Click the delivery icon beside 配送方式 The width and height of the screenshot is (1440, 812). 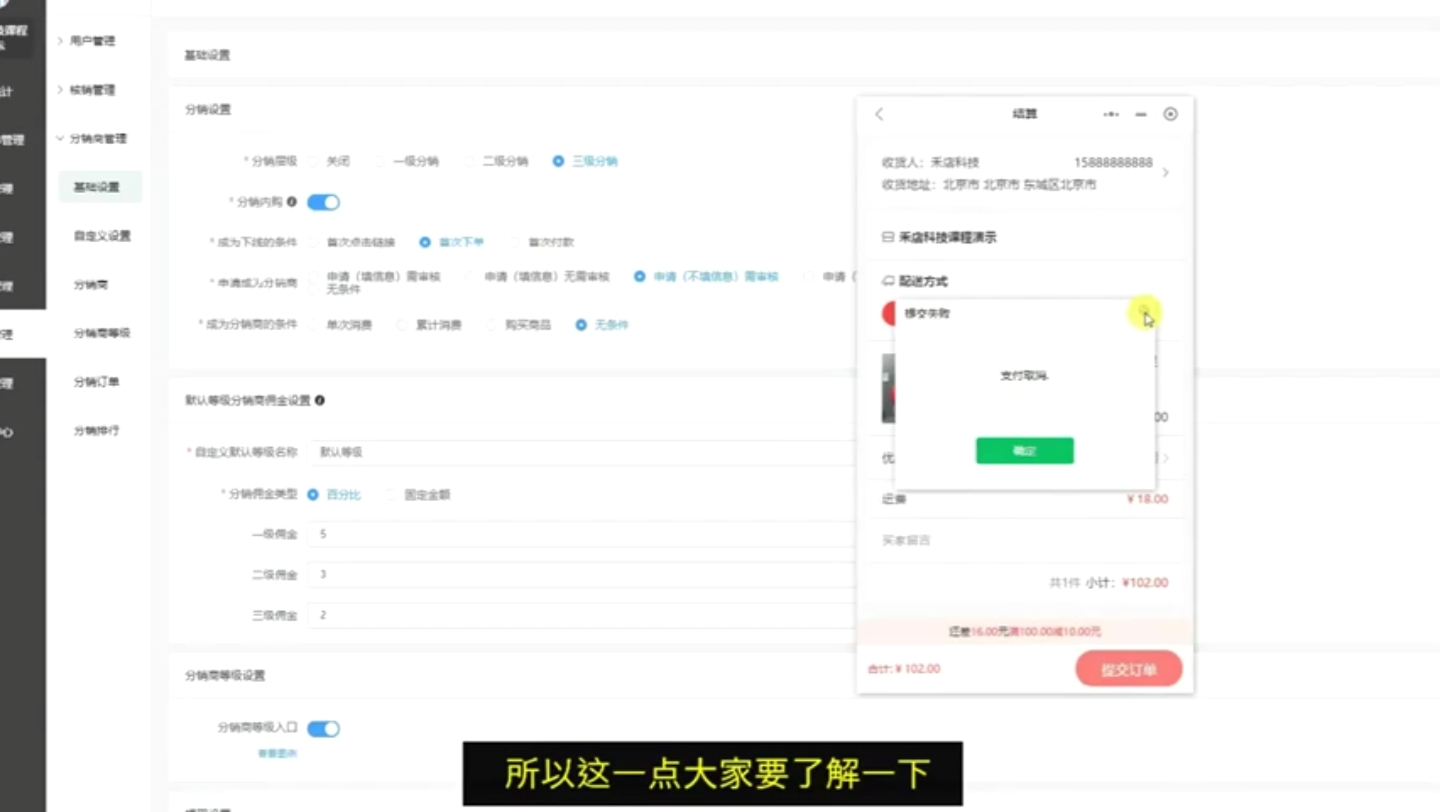[x=887, y=282]
